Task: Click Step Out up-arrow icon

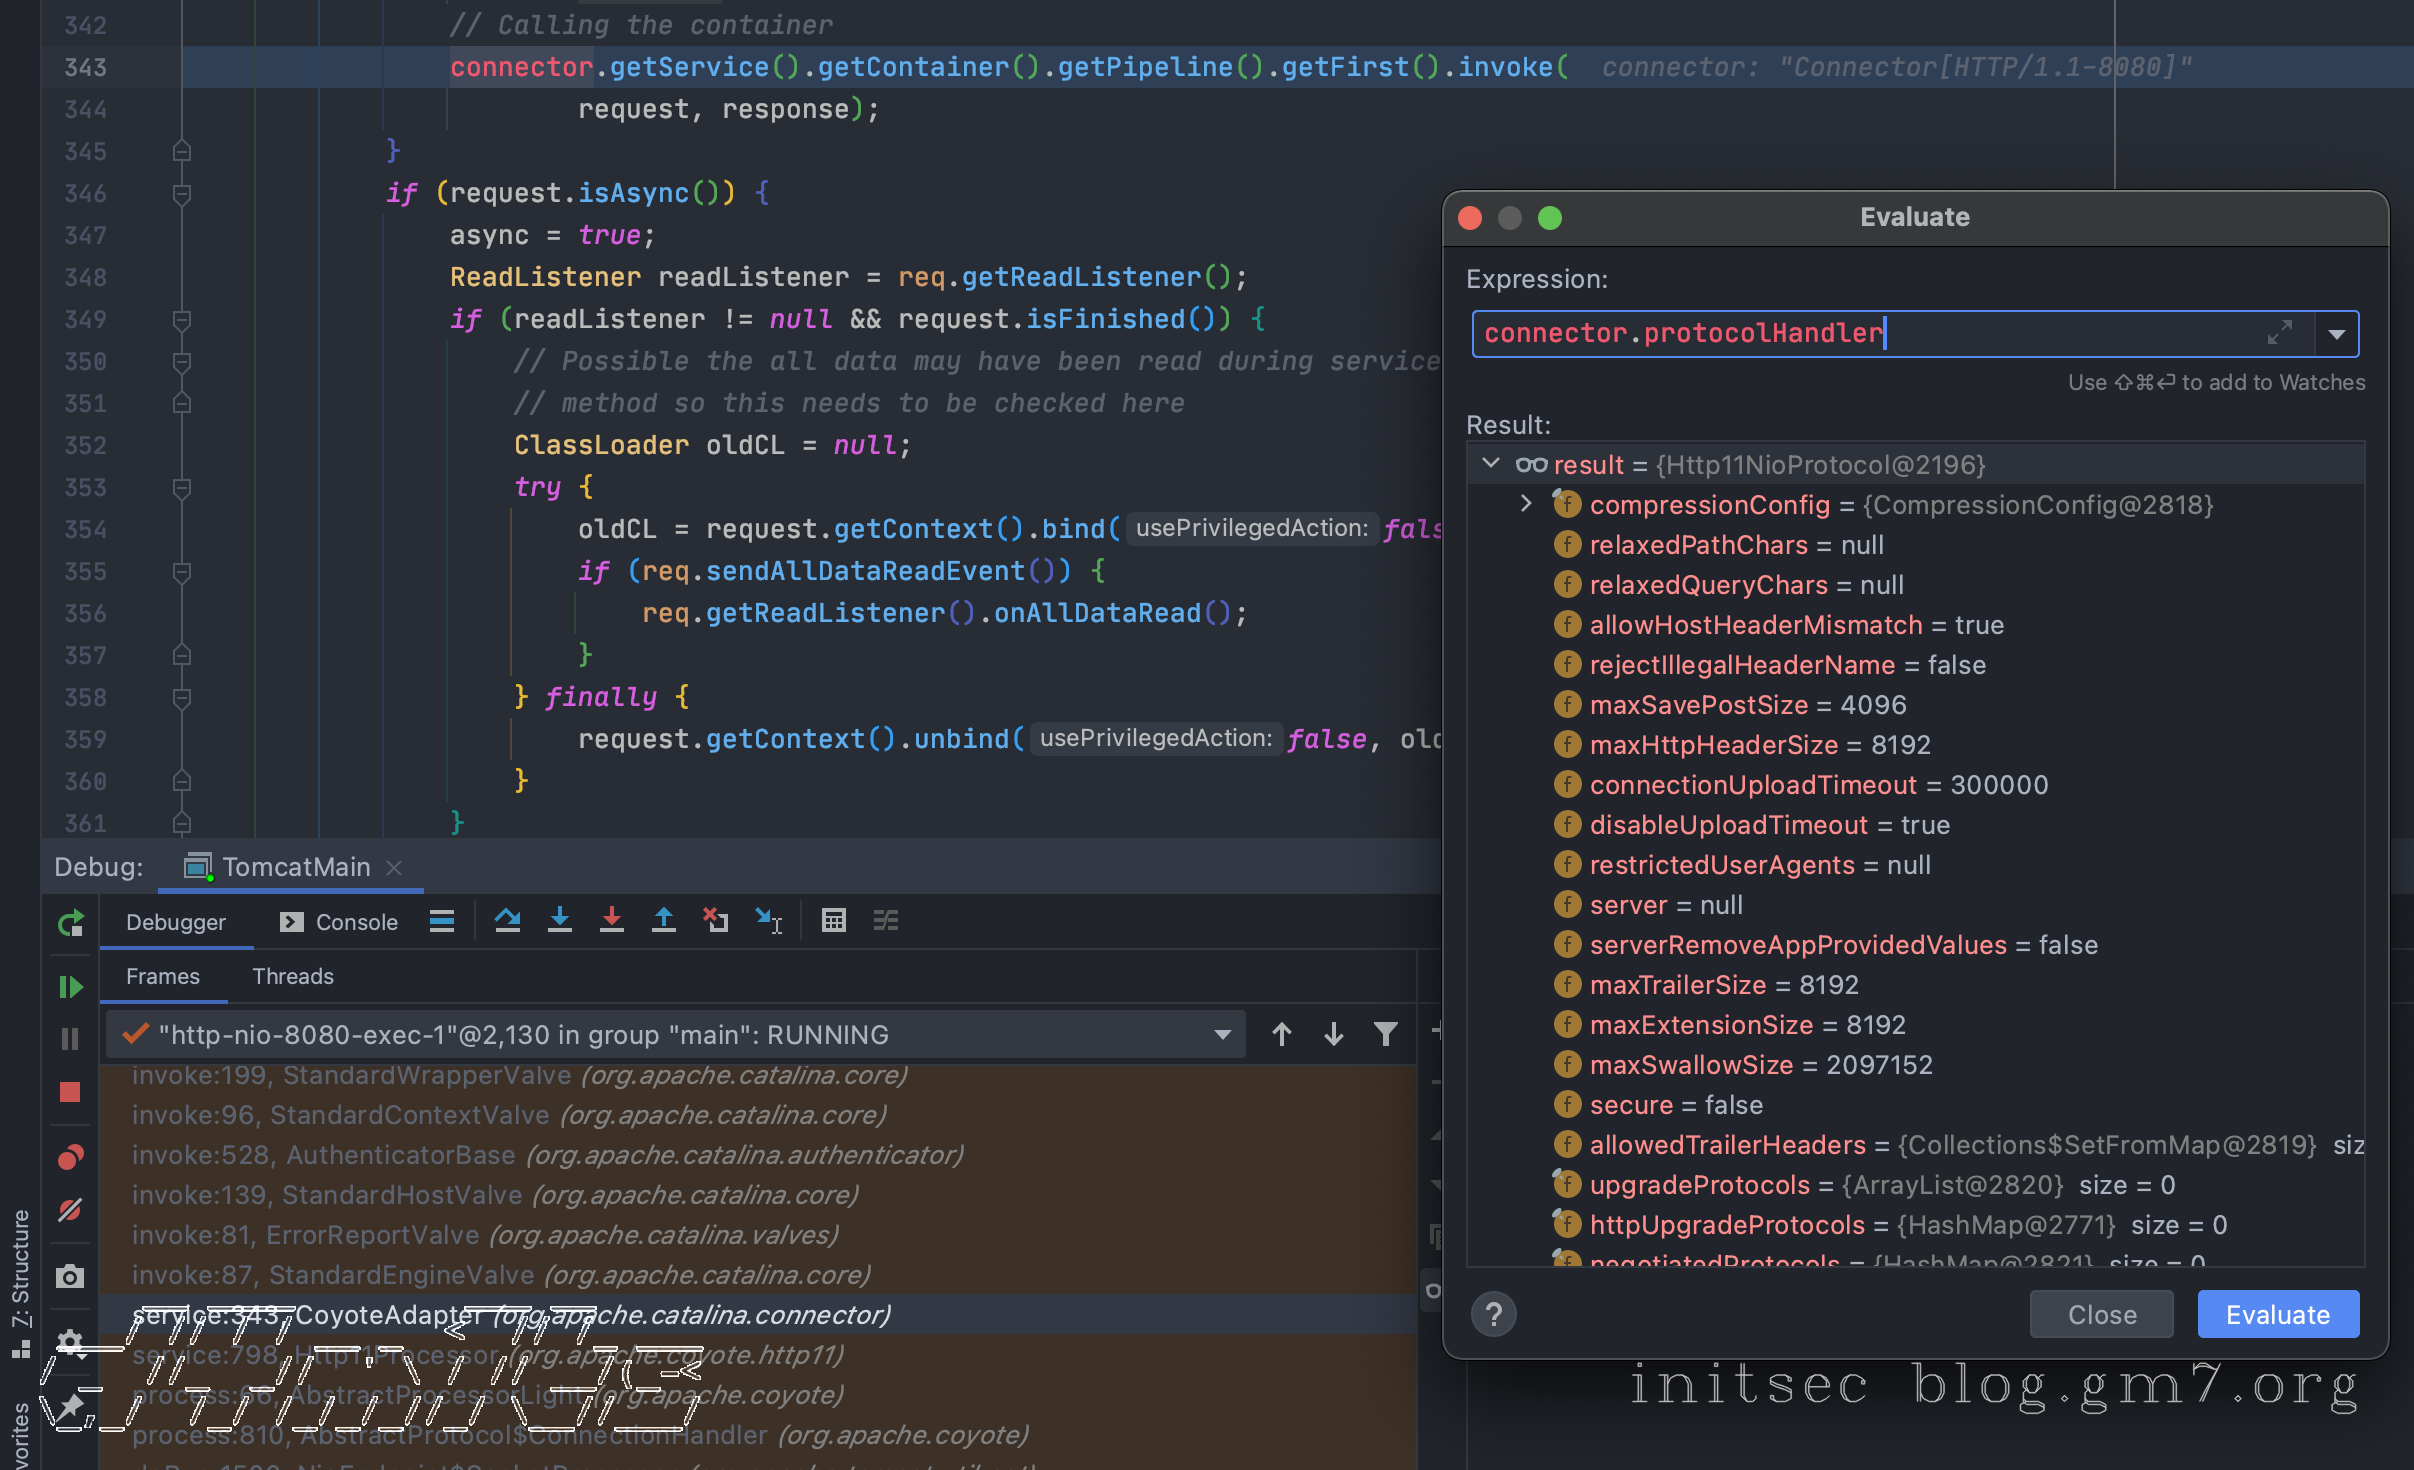Action: click(x=664, y=920)
